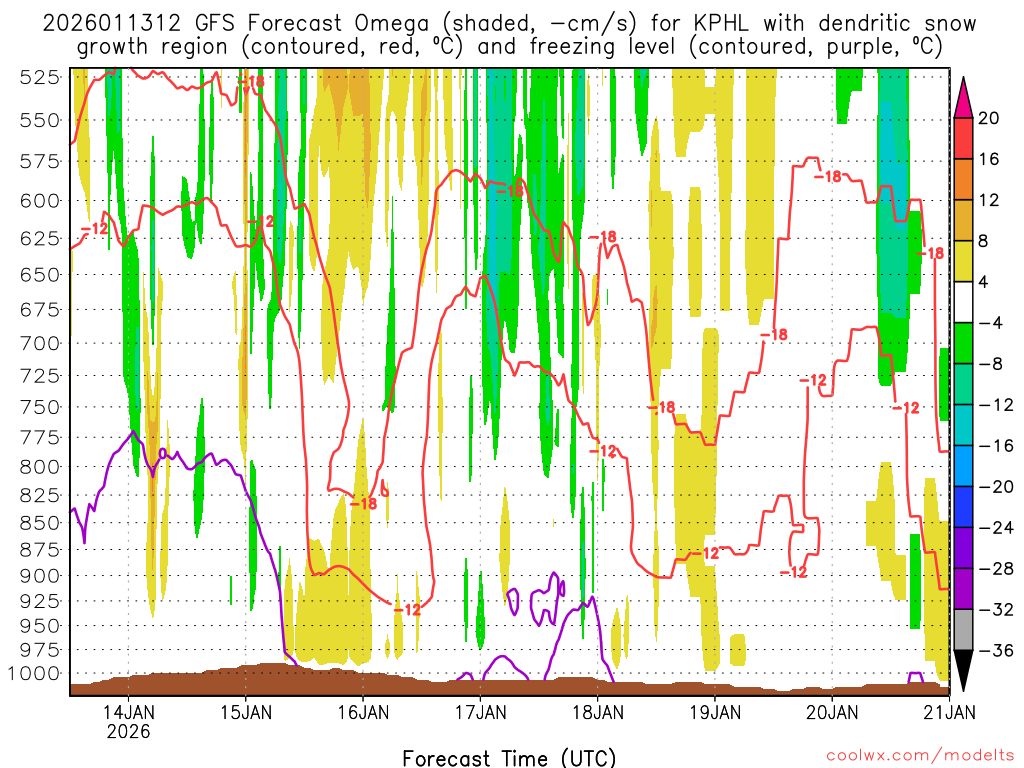Click the -18 contour label near 19JAN at 700
The height and width of the screenshot is (768, 1024).
[x=774, y=334]
